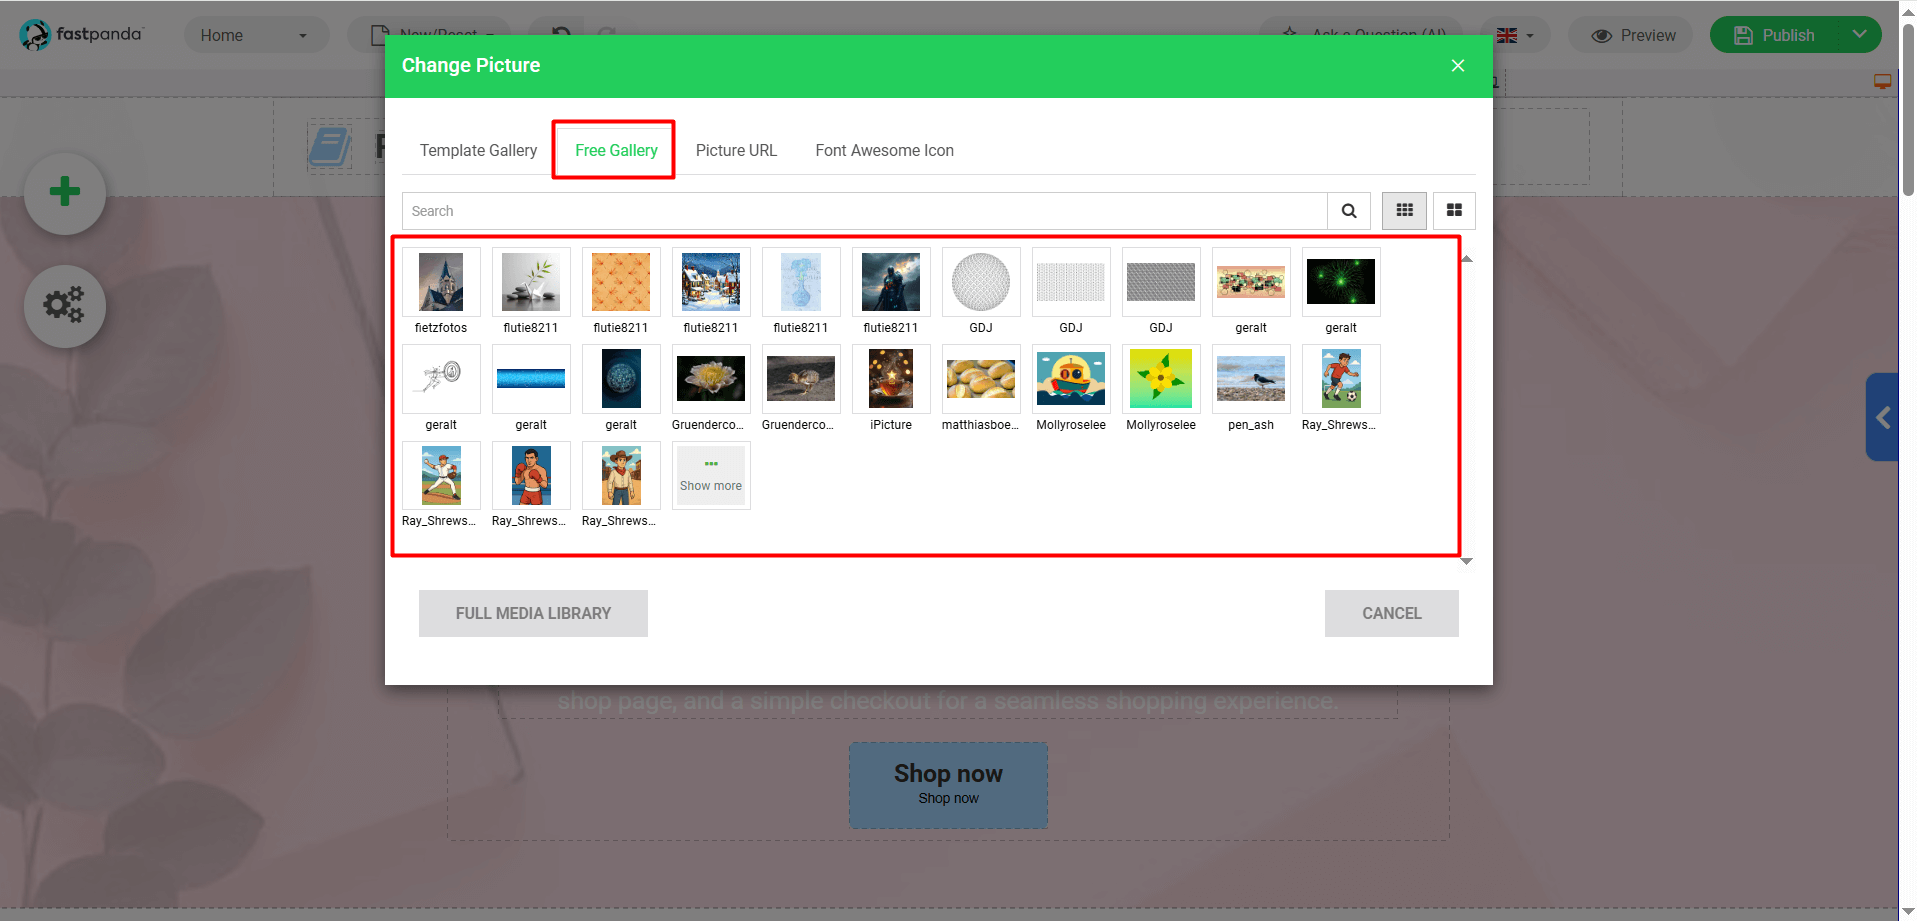
Task: Cancel the Change Picture dialog
Action: click(1391, 613)
